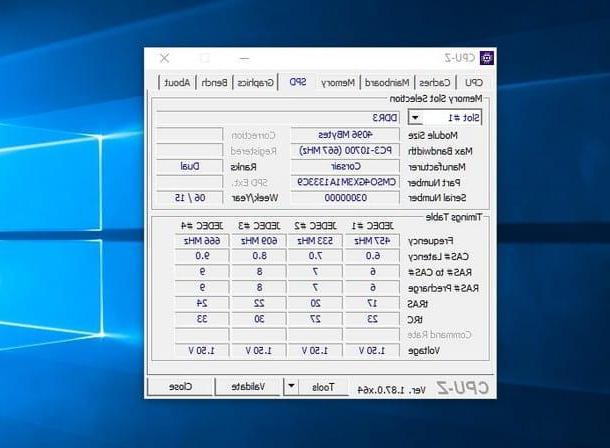Select the SPD tab

298,82
